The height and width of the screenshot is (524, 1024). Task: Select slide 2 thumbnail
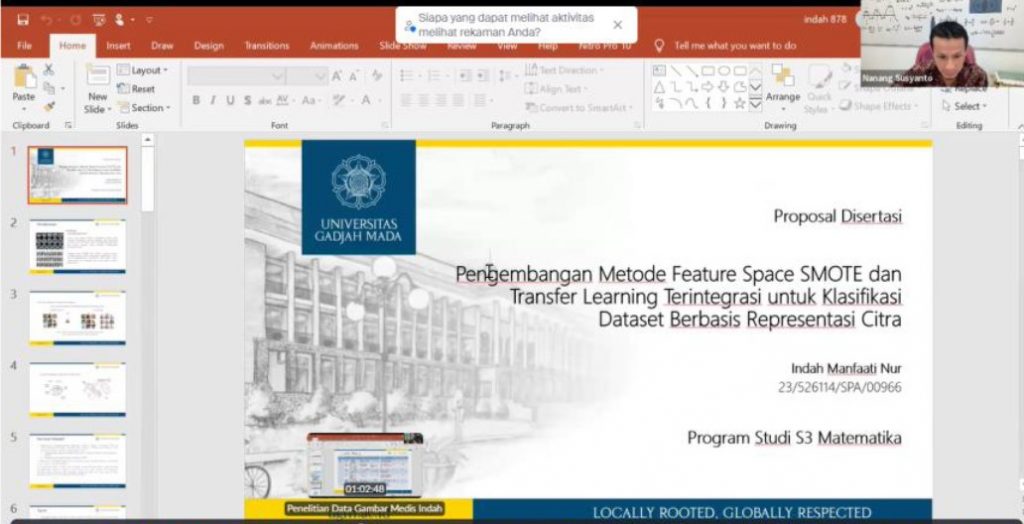click(78, 247)
